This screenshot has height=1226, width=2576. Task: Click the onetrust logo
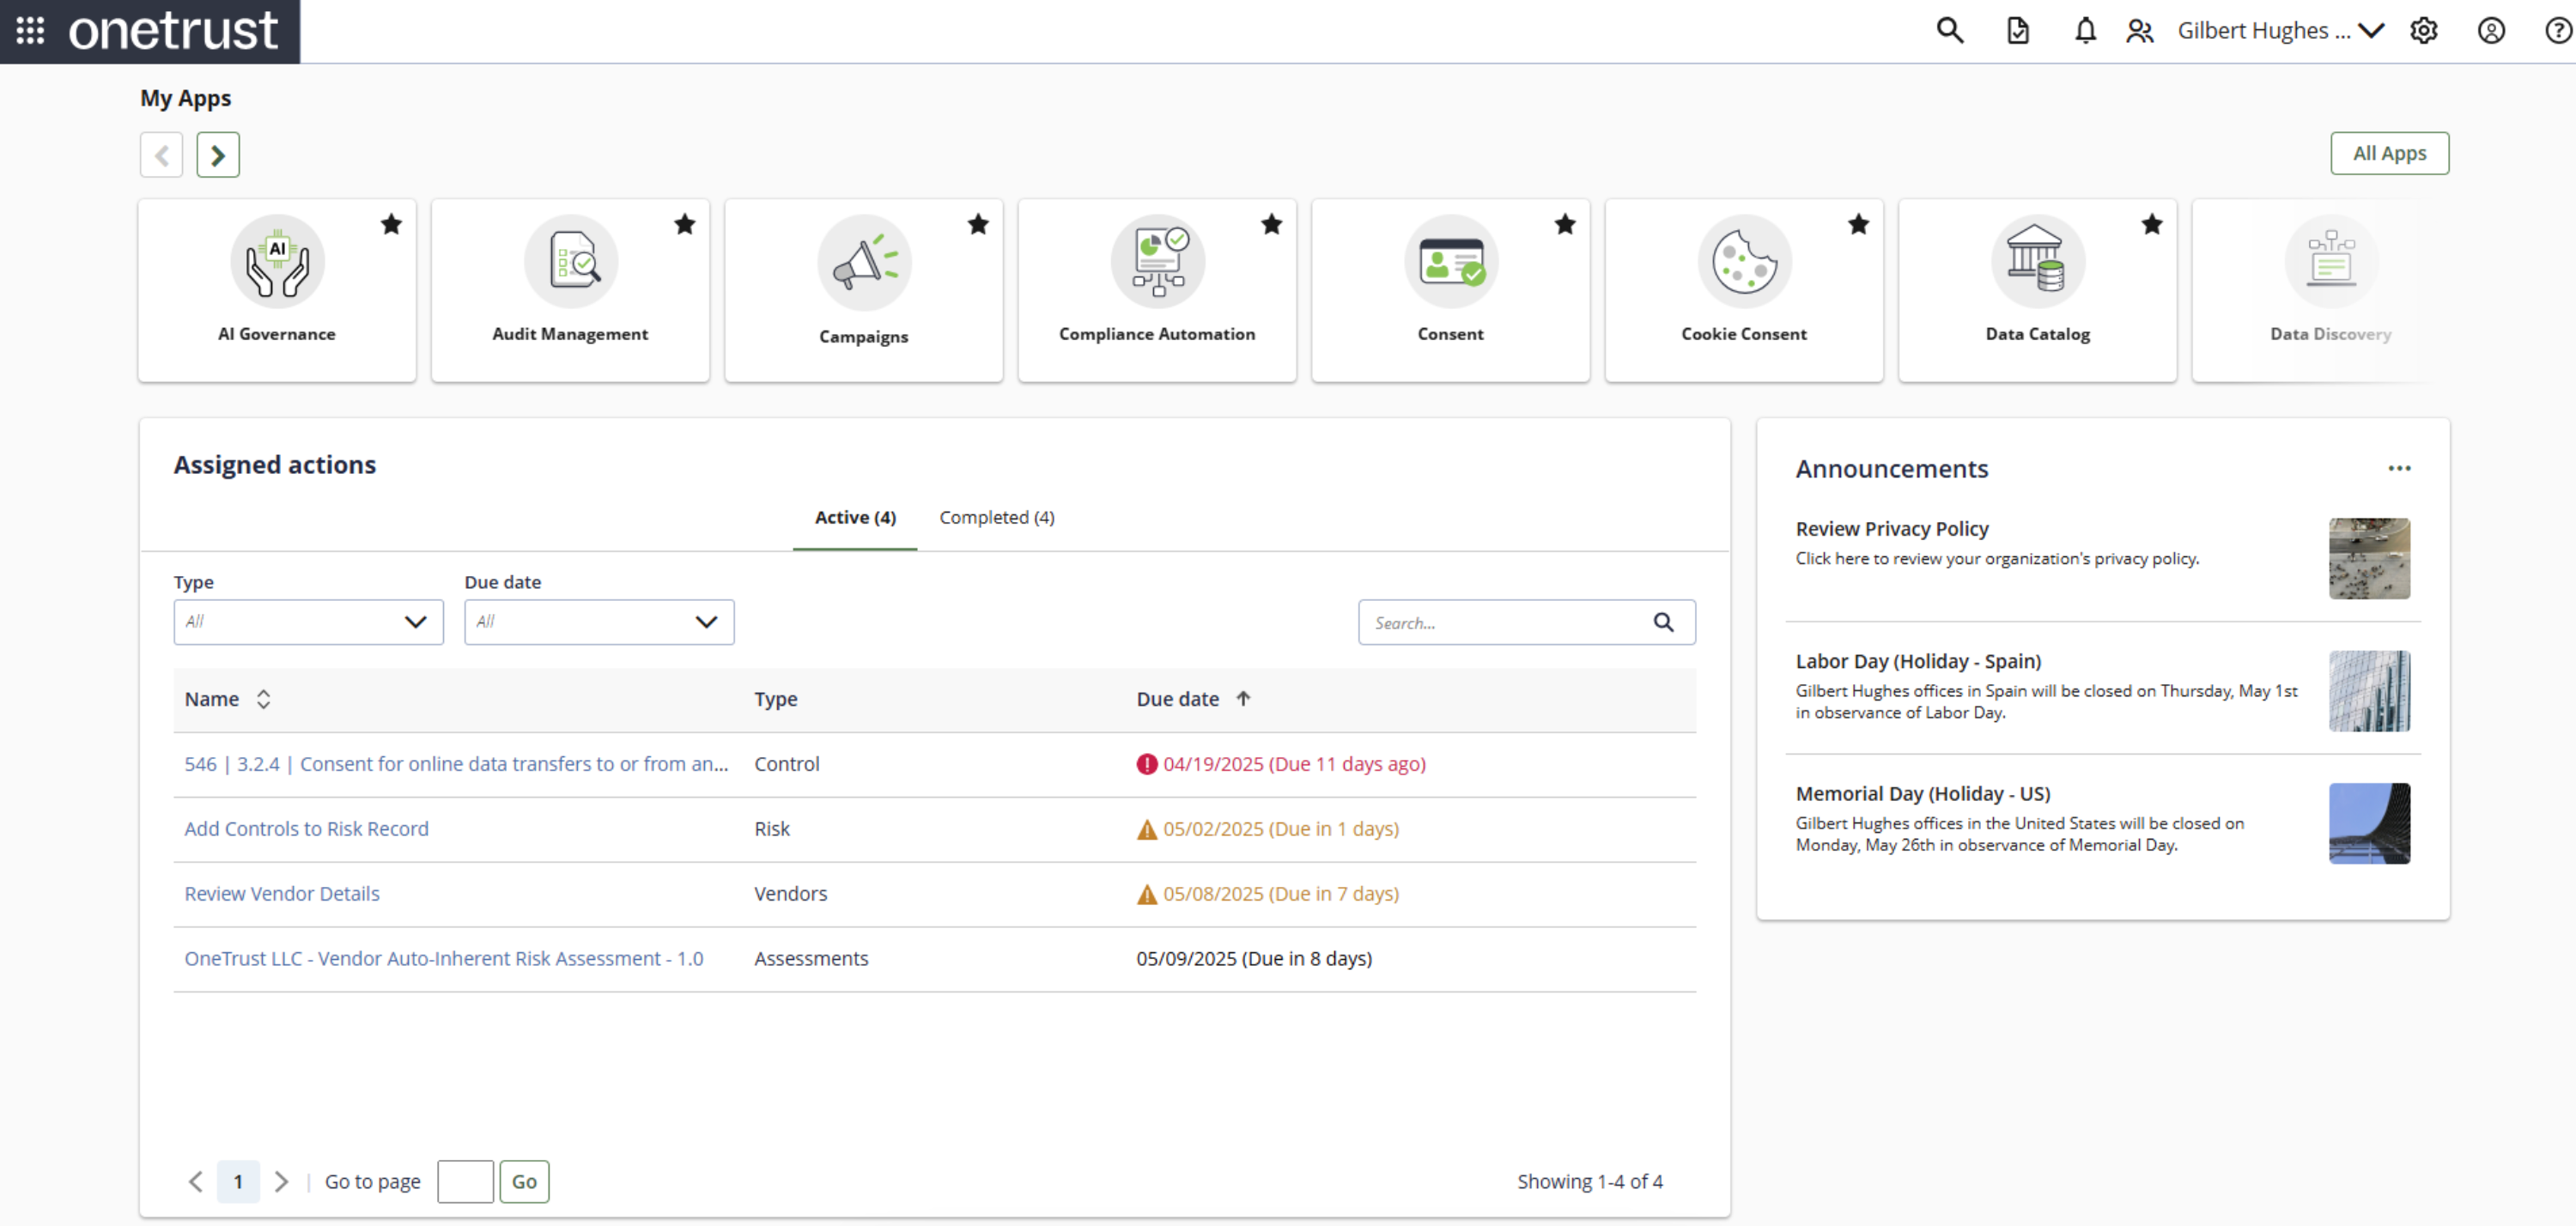173,31
